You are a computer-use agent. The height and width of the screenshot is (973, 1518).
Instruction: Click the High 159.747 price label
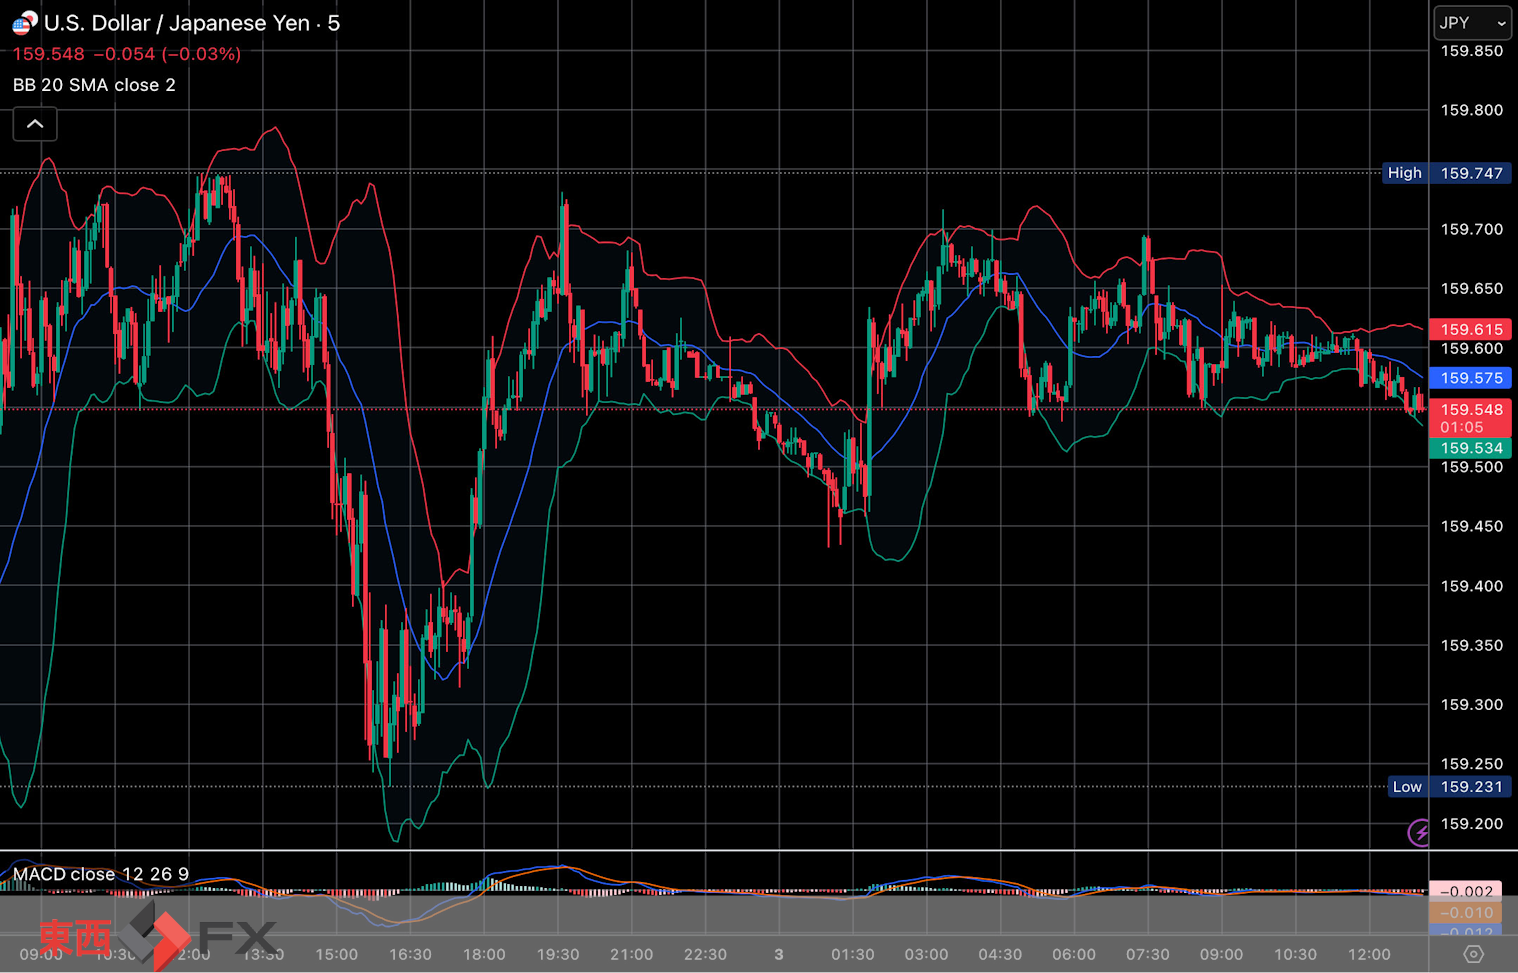tap(1446, 173)
